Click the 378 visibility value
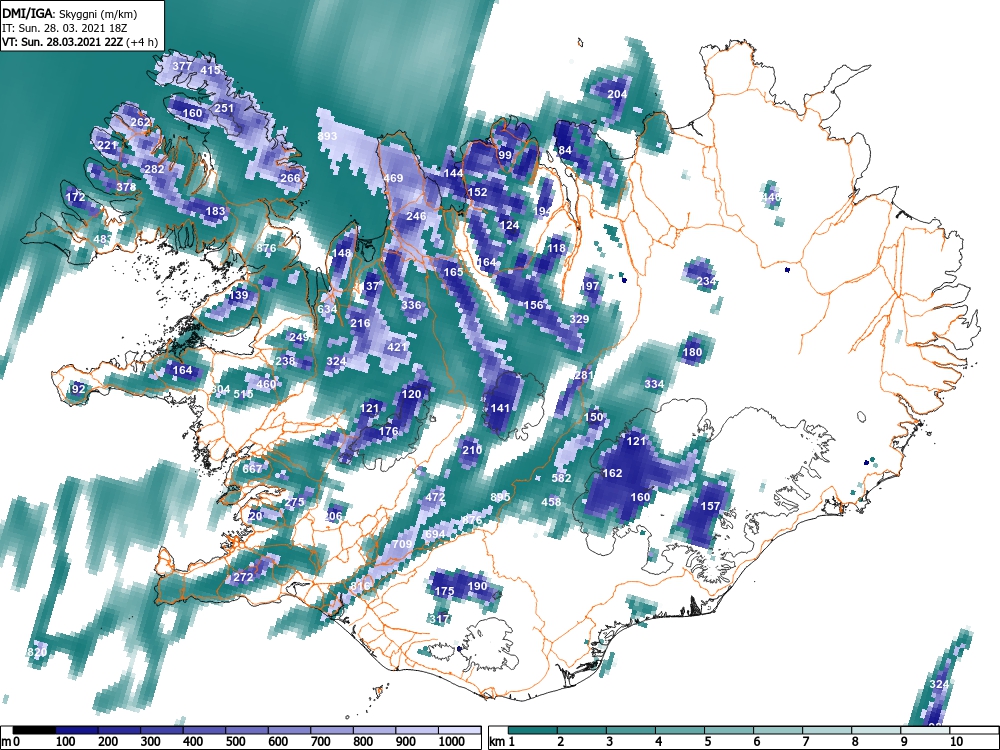 [126, 187]
